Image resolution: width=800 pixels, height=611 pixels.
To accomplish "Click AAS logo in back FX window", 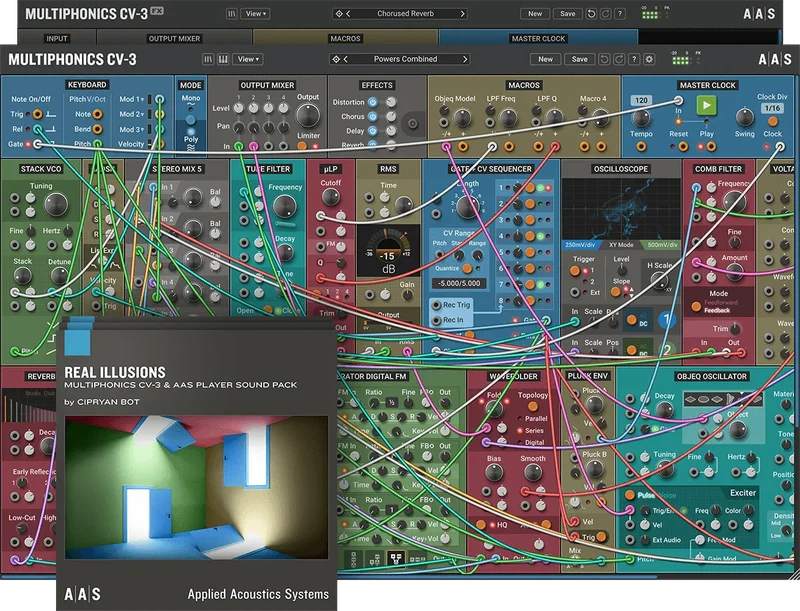I will (759, 14).
